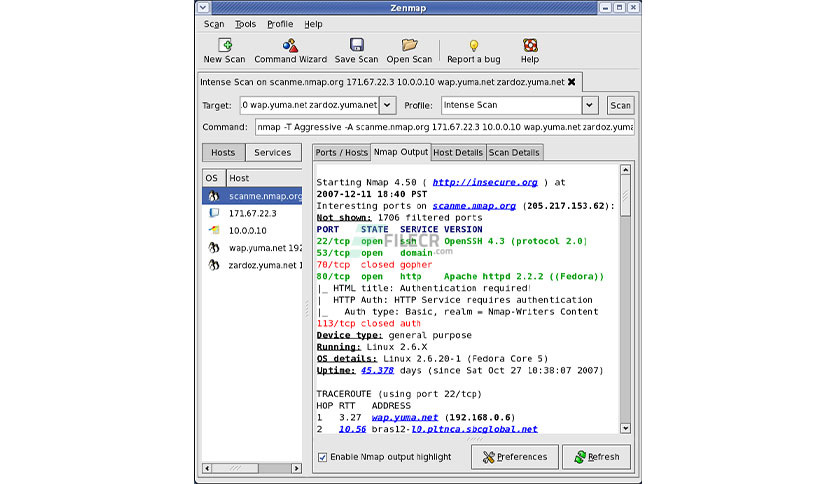This screenshot has width=836, height=484.
Task: Disable Enable Nmap output highlight checkbox
Action: click(323, 457)
